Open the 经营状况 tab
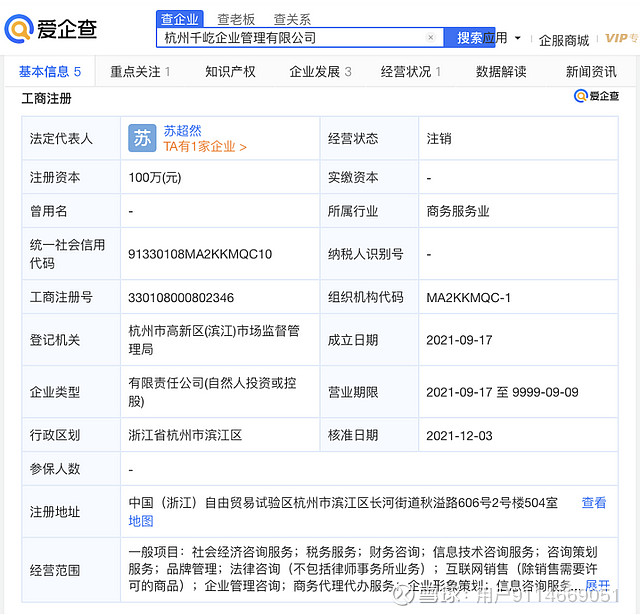 pyautogui.click(x=411, y=72)
